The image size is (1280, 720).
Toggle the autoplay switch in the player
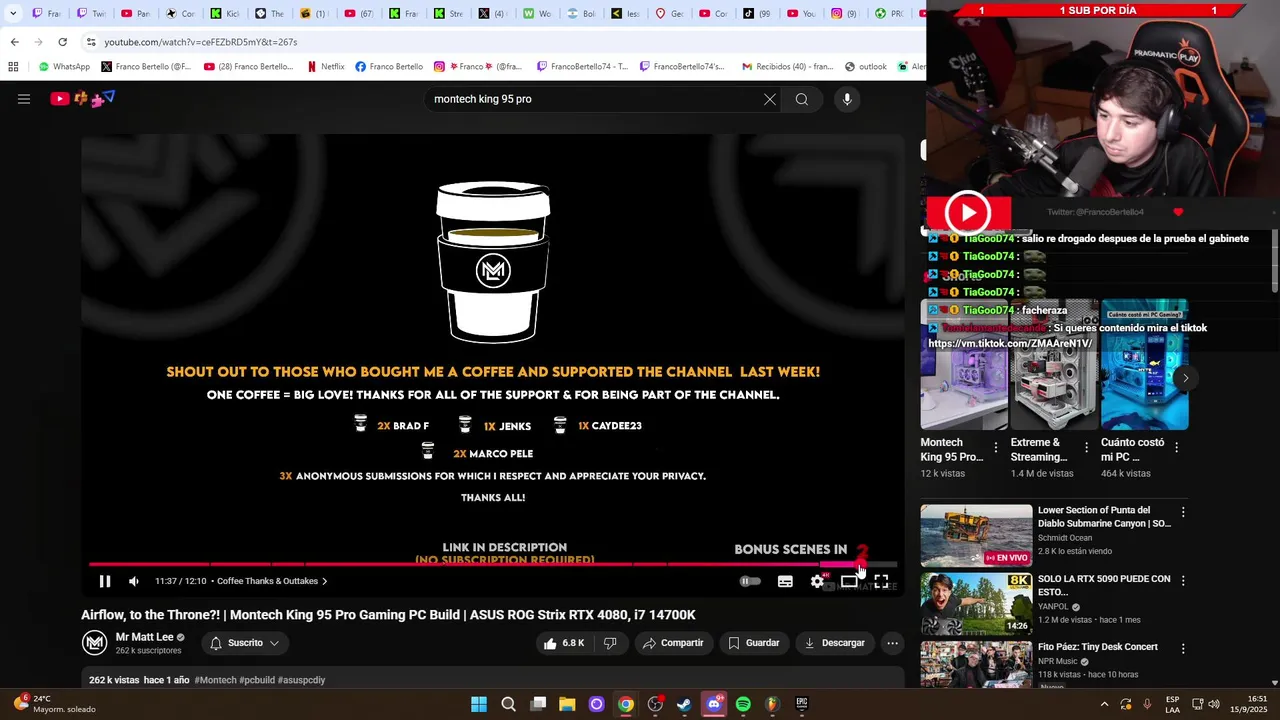pyautogui.click(x=749, y=581)
